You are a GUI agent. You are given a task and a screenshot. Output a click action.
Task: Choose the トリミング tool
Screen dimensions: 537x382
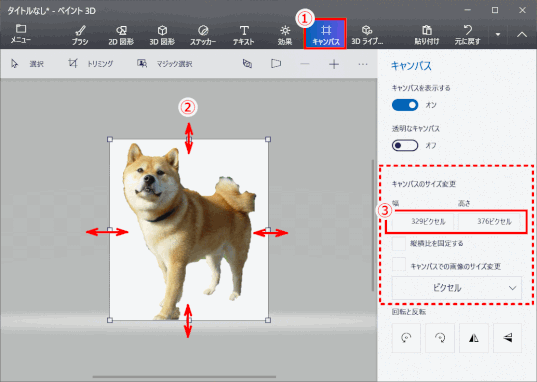[90, 64]
